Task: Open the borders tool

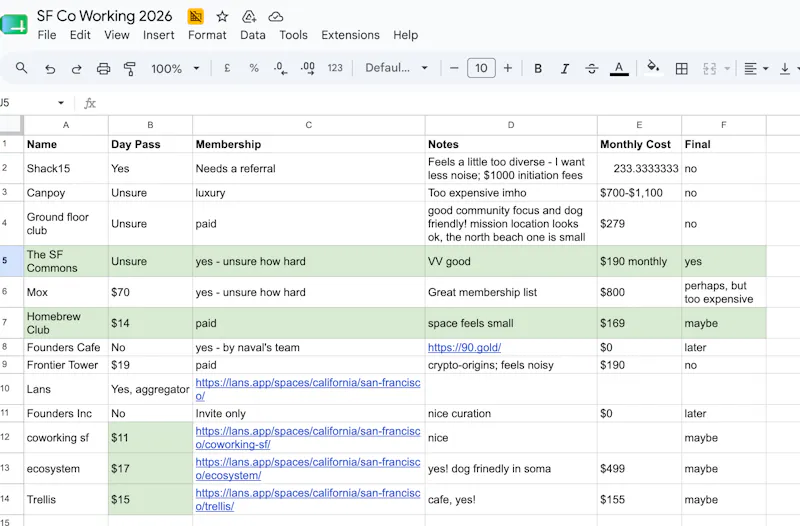Action: [x=682, y=68]
